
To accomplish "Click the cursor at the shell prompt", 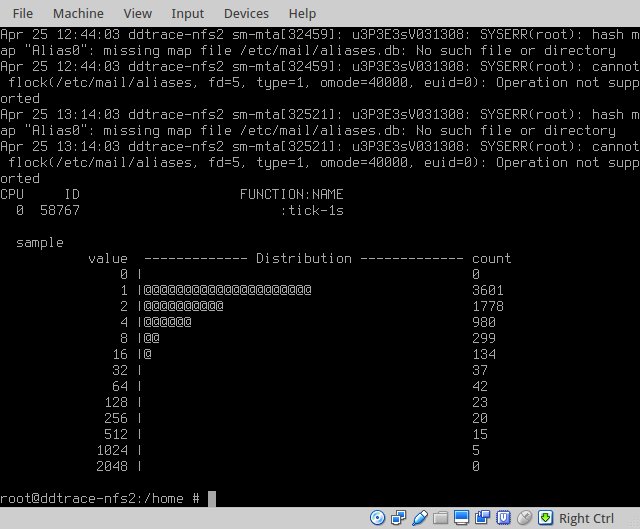I will (212, 498).
